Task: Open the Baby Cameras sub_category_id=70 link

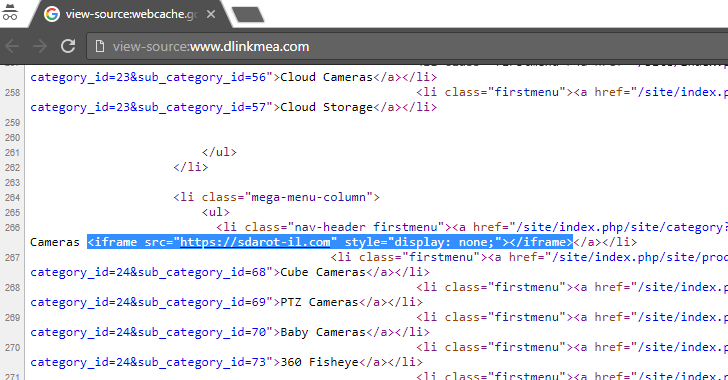Action: point(148,333)
